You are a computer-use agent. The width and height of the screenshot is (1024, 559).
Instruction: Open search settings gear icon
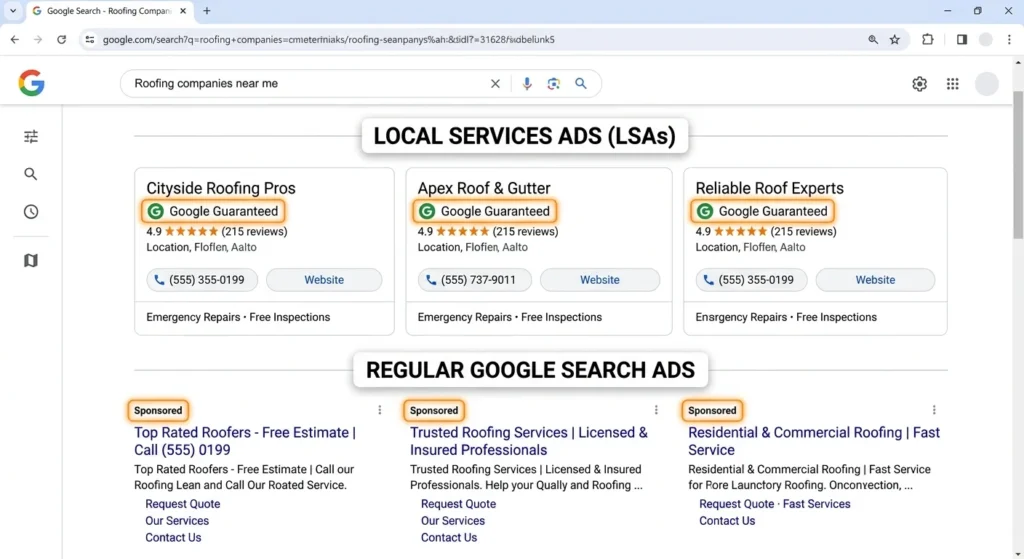click(920, 84)
